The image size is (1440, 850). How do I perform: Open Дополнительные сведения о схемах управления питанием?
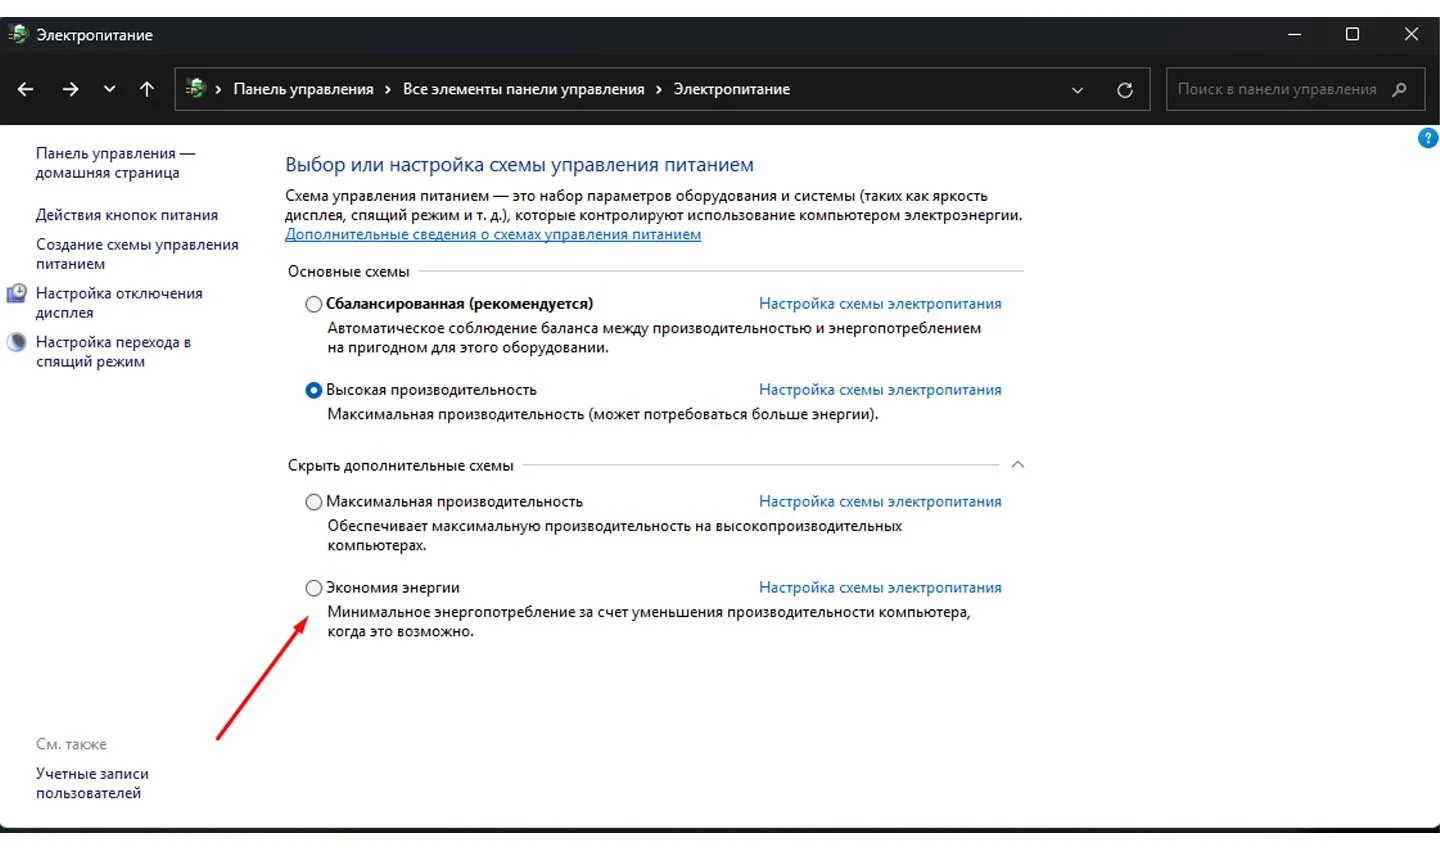coord(493,234)
